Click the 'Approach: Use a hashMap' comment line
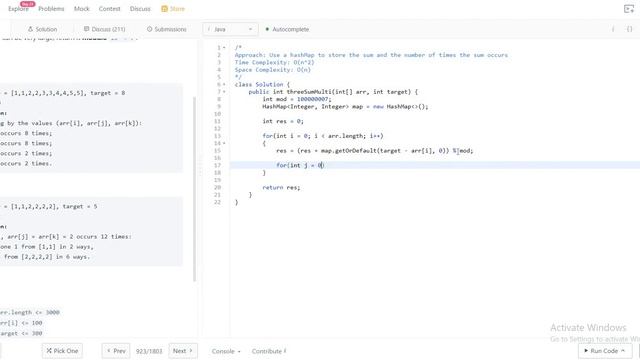This screenshot has height=360, width=640. pyautogui.click(x=371, y=55)
